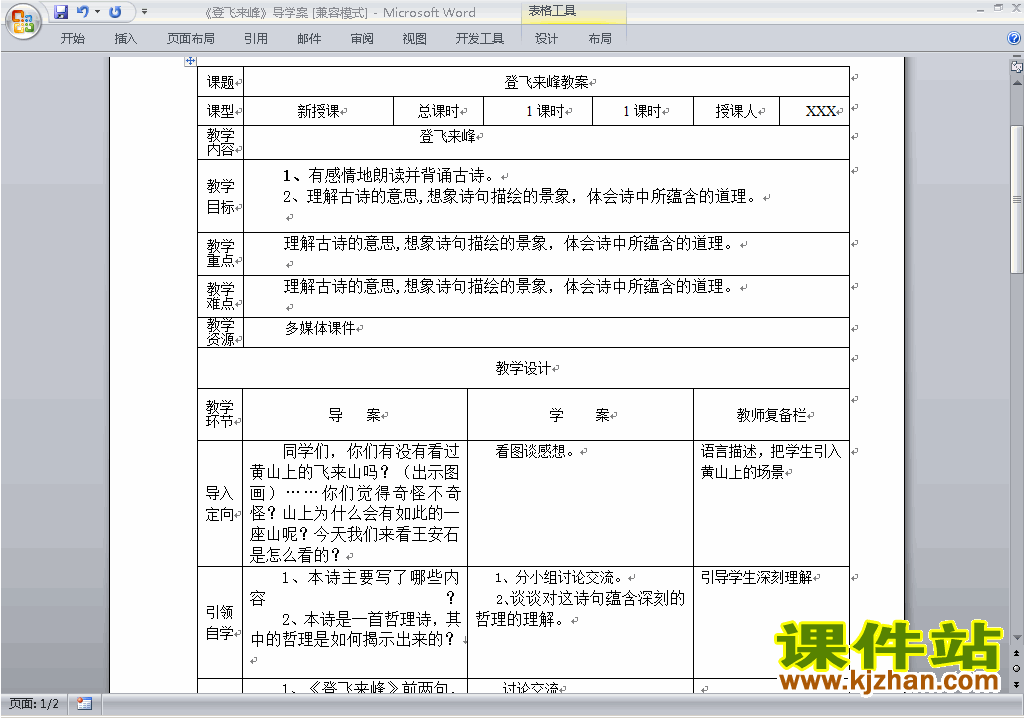Image resolution: width=1024 pixels, height=718 pixels.
Task: Click the vertical scrollbar bottom down arrow
Action: (x=1017, y=638)
